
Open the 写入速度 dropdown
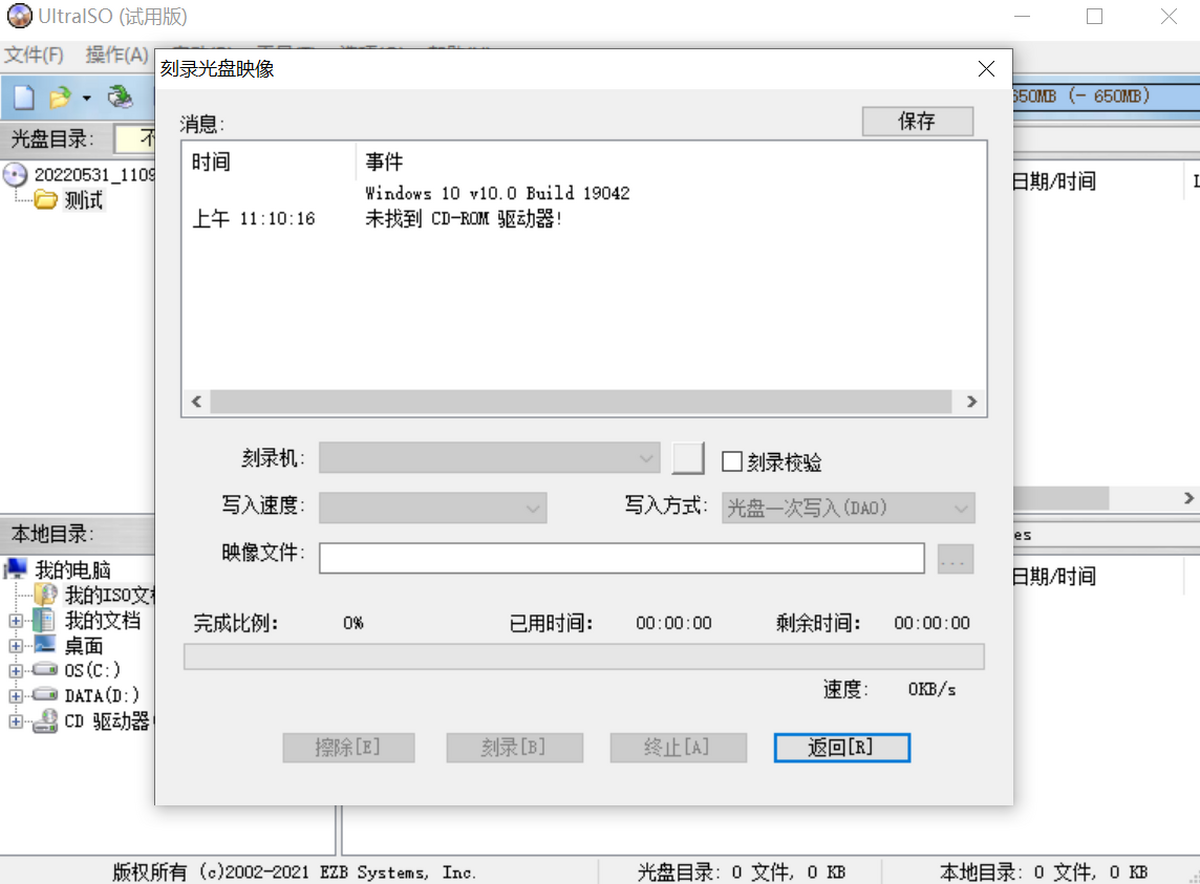pyautogui.click(x=432, y=508)
